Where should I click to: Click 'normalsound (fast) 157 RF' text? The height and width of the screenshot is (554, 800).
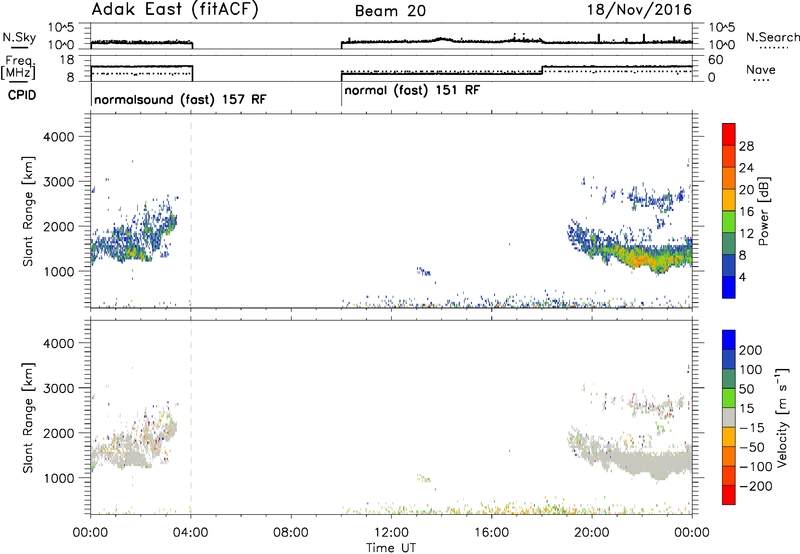tap(180, 99)
